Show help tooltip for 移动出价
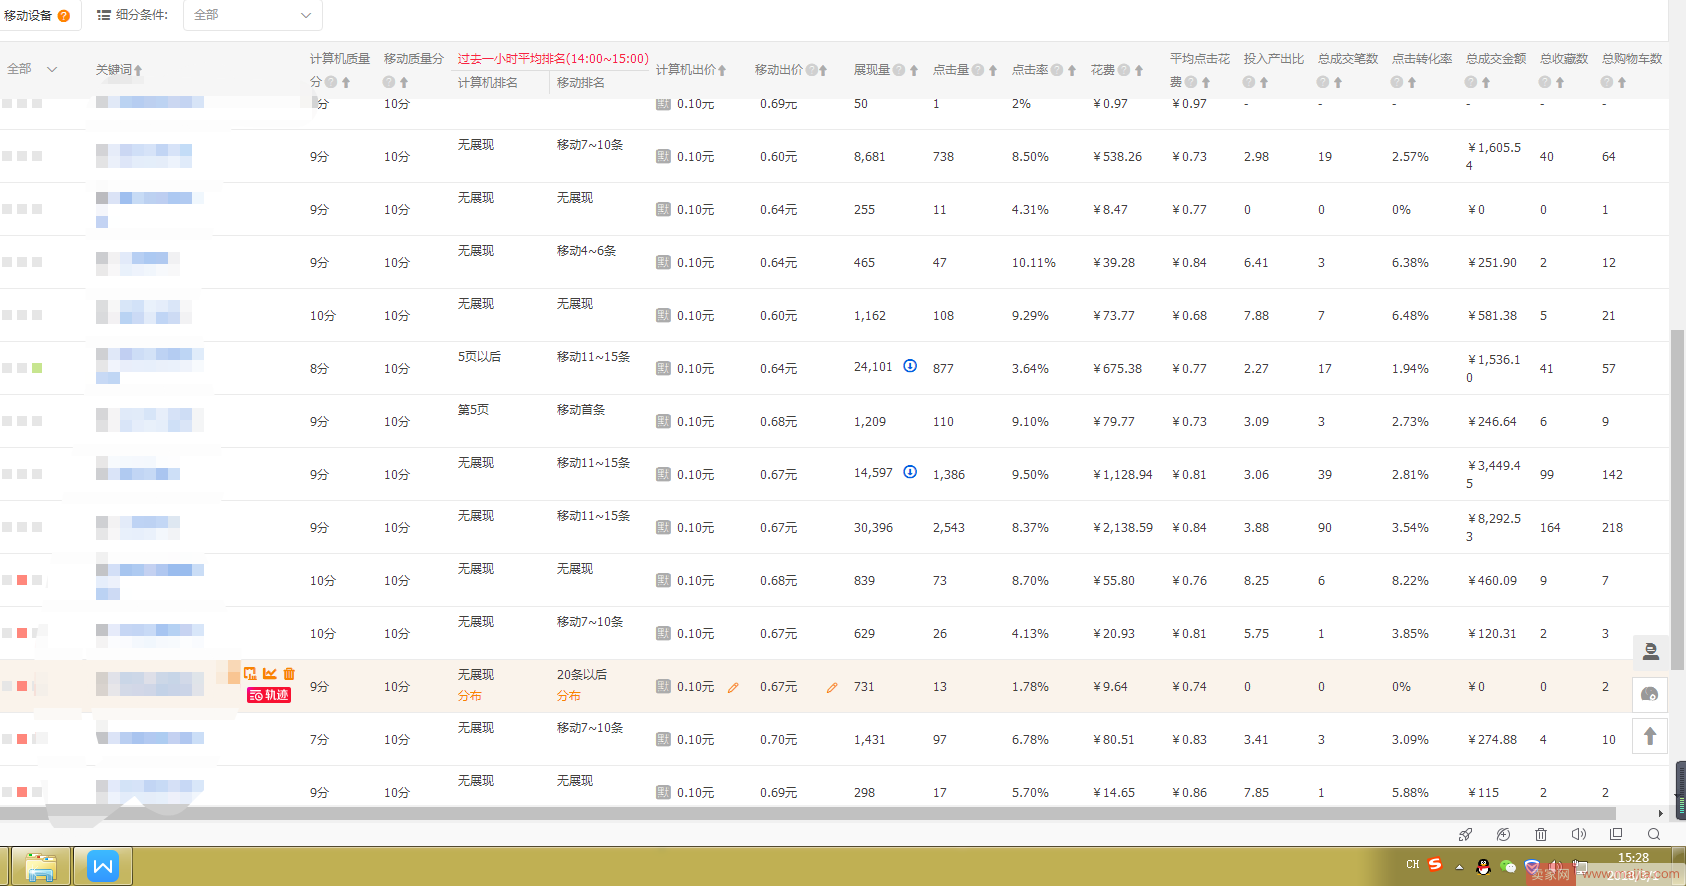1686x886 pixels. point(812,70)
